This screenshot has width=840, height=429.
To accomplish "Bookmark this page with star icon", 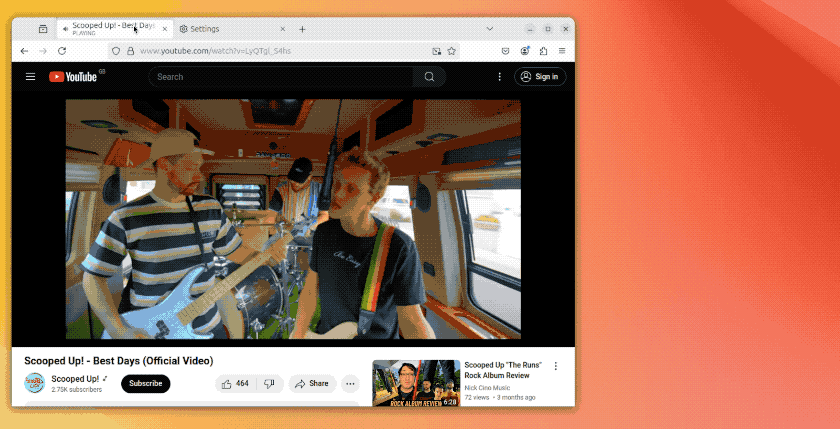I will pos(452,51).
